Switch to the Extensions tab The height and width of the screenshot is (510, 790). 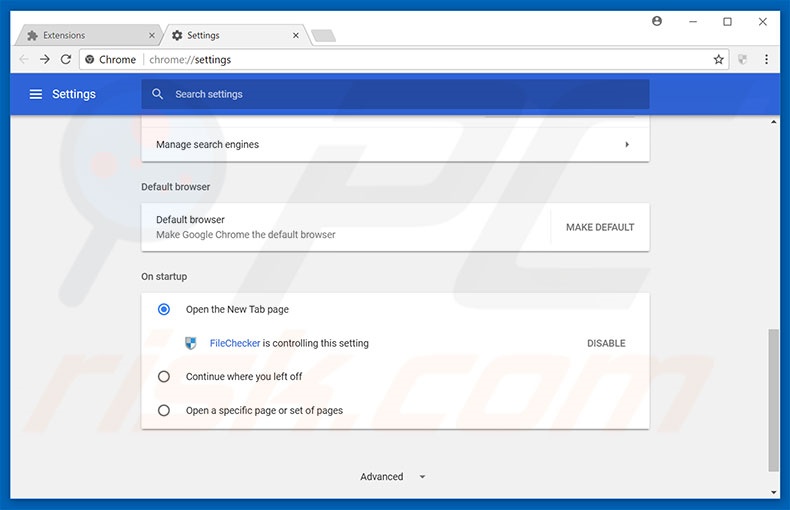pyautogui.click(x=88, y=35)
